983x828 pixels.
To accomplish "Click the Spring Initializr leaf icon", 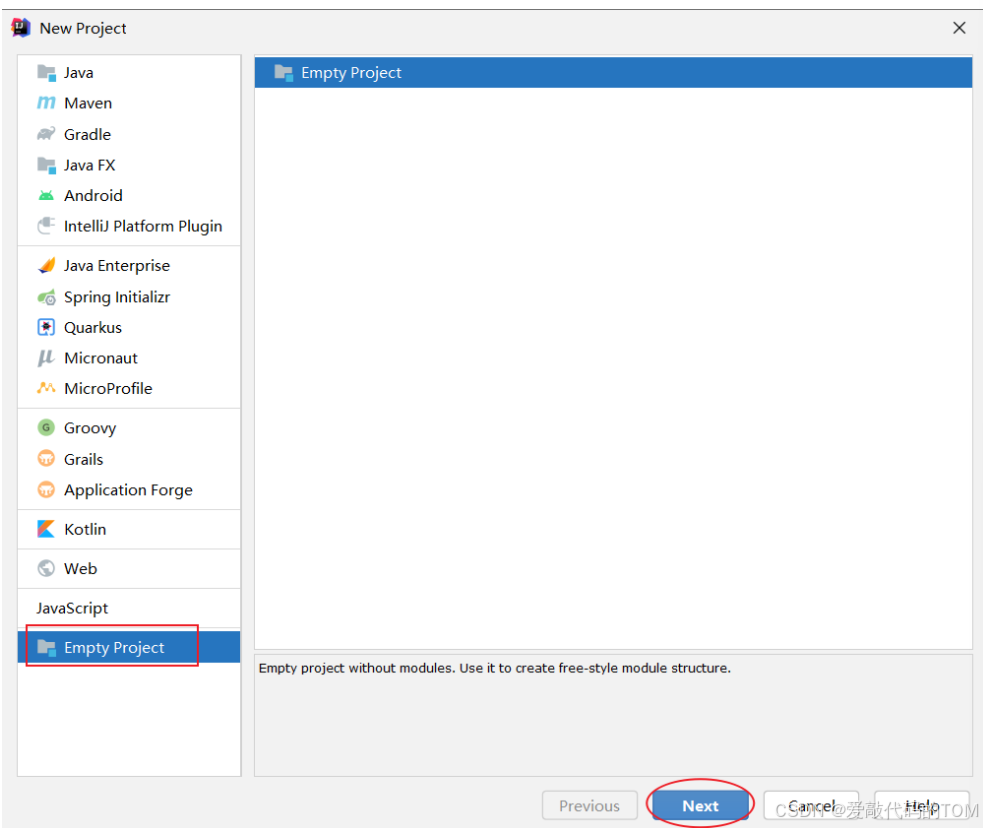I will coord(46,297).
